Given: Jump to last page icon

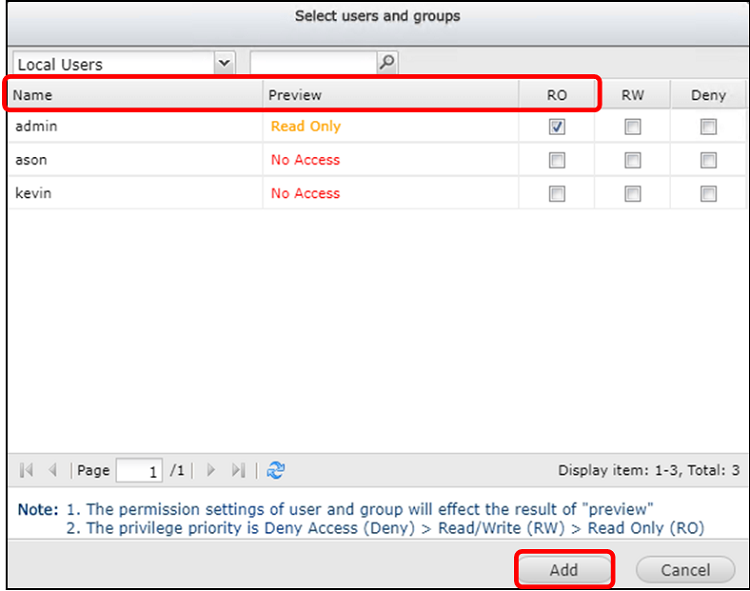Looking at the screenshot, I should [238, 471].
